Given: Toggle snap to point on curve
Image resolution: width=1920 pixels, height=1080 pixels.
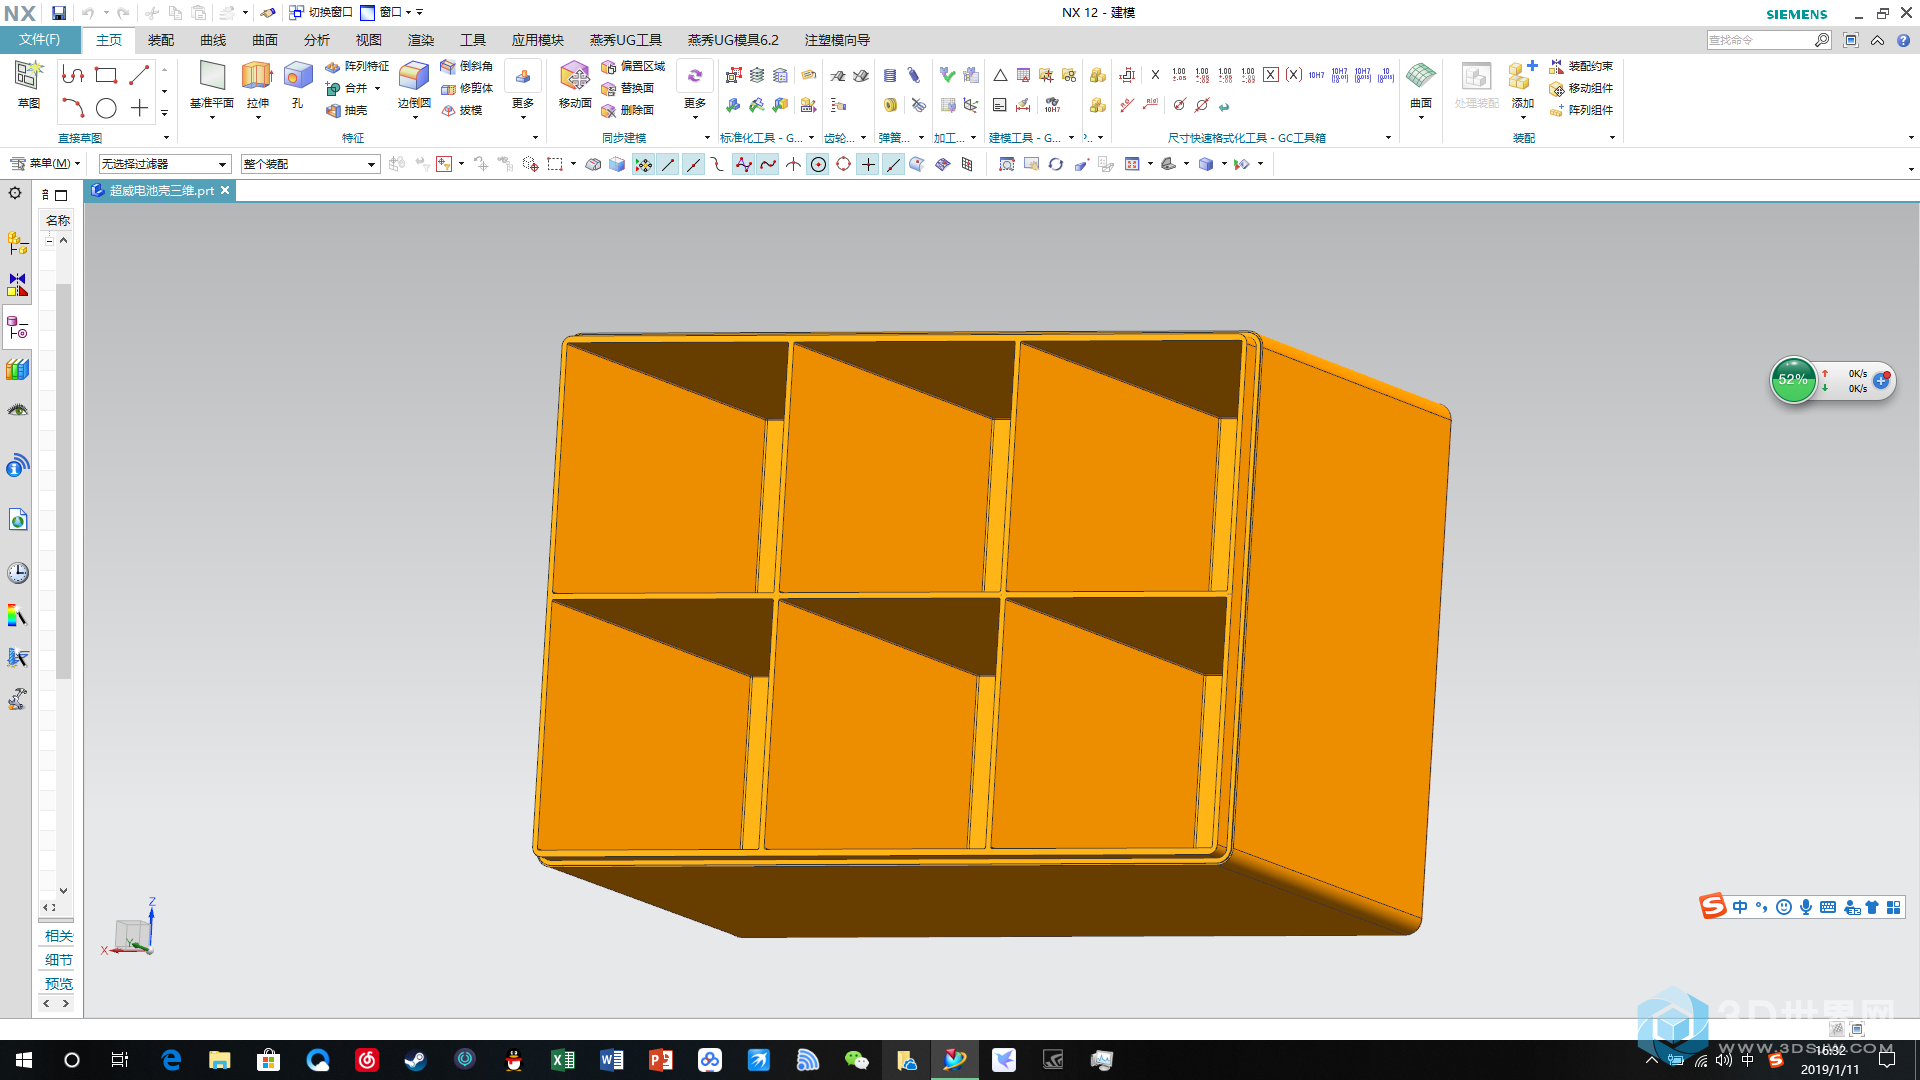Looking at the screenshot, I should [893, 164].
